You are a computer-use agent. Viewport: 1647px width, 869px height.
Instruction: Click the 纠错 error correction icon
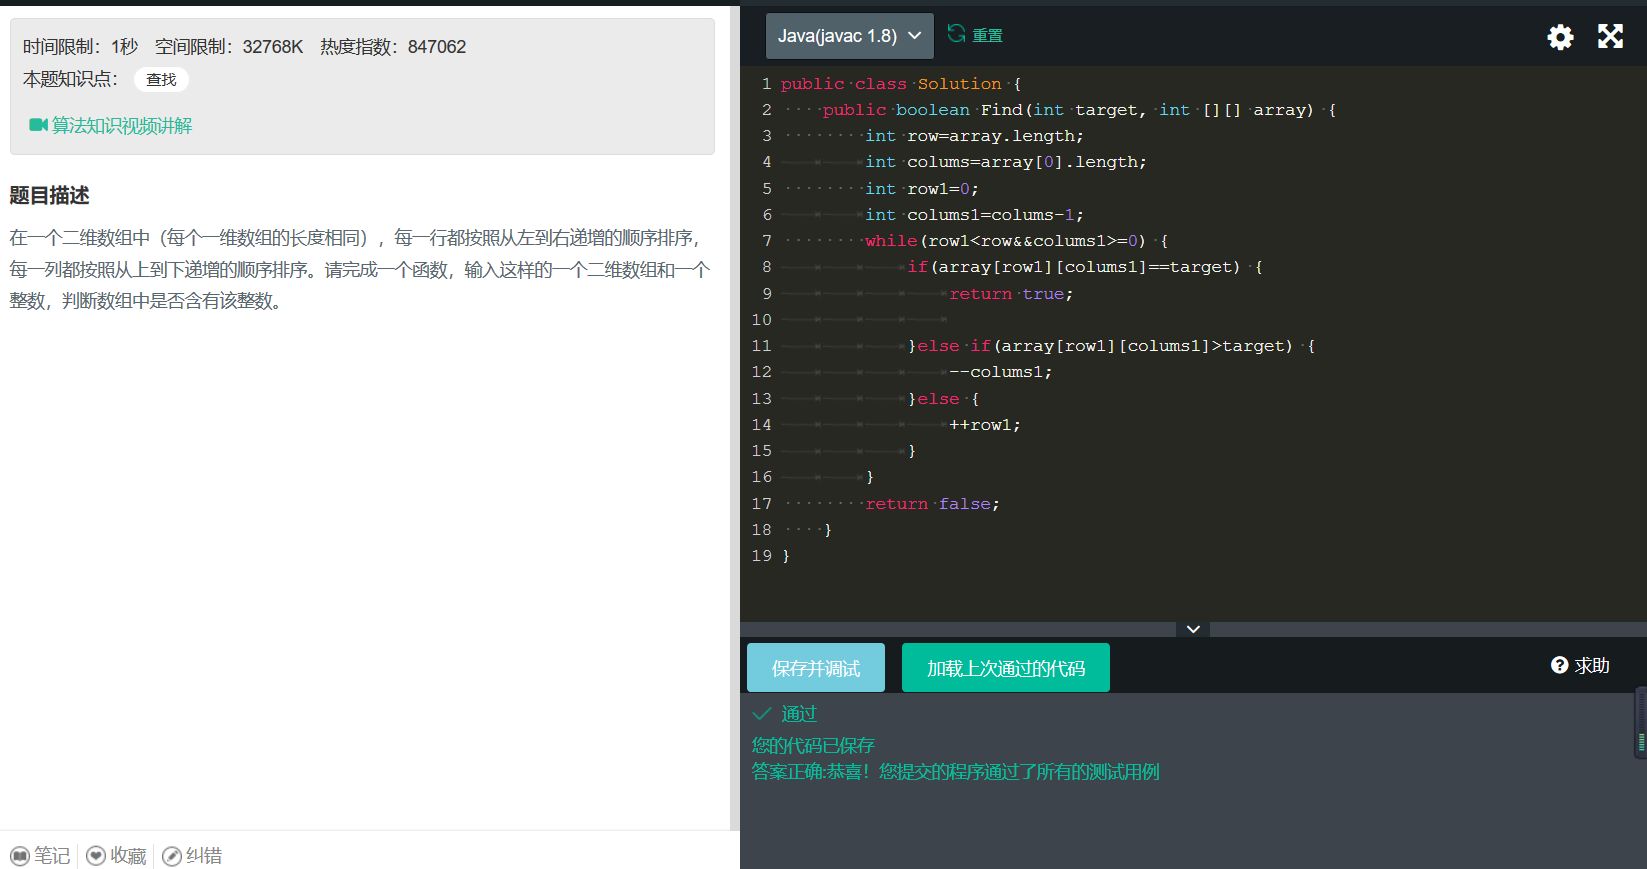(172, 856)
